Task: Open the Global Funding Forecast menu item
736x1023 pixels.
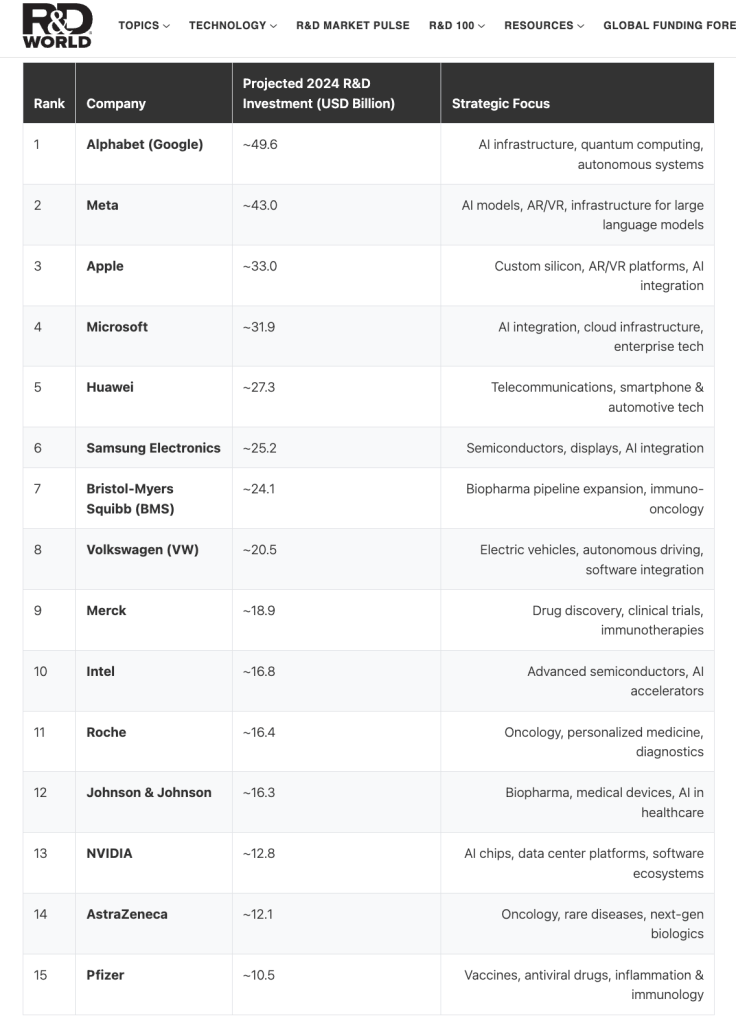Action: [x=668, y=26]
